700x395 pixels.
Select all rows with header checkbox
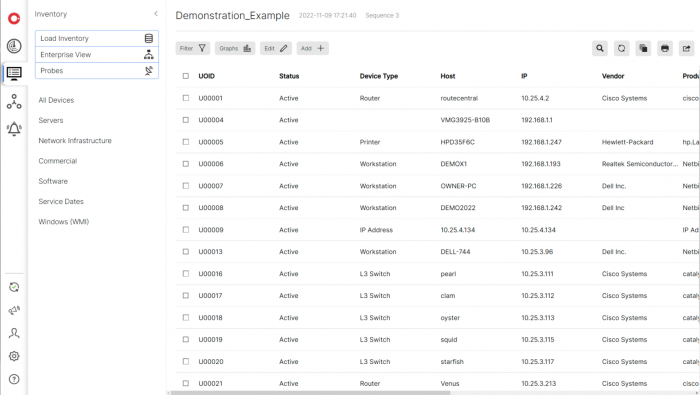[186, 76]
